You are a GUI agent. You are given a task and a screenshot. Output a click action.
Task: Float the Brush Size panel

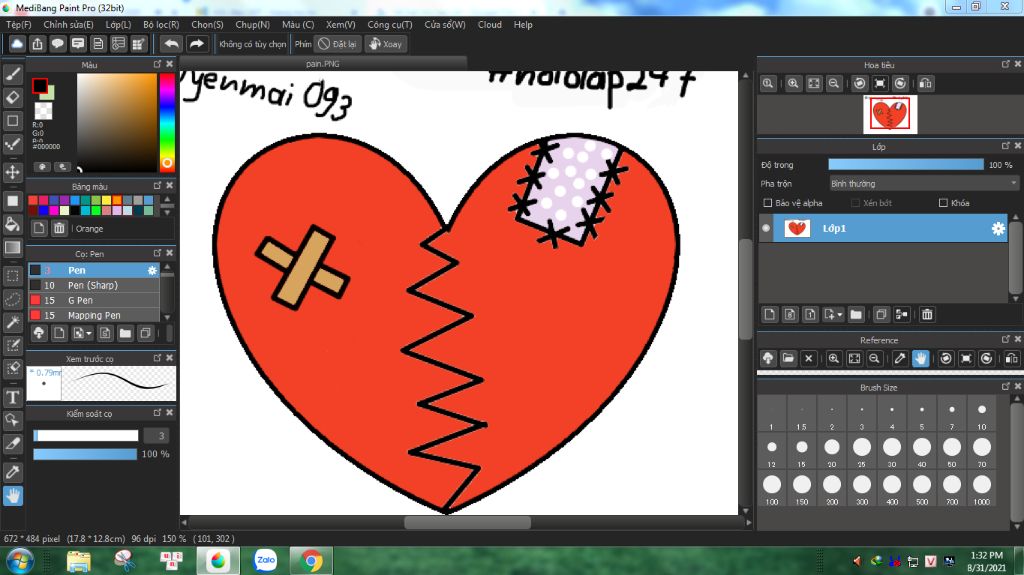1006,387
